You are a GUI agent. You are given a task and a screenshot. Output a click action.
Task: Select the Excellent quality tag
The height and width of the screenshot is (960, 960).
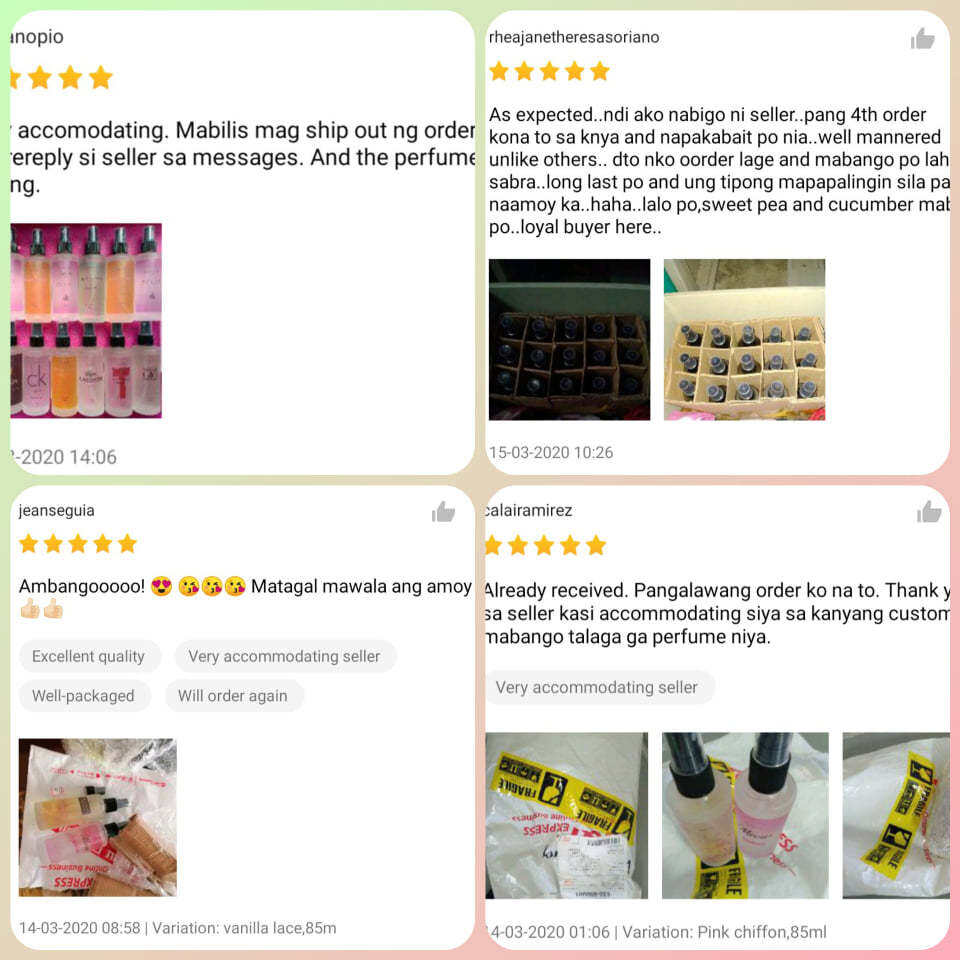pos(89,656)
